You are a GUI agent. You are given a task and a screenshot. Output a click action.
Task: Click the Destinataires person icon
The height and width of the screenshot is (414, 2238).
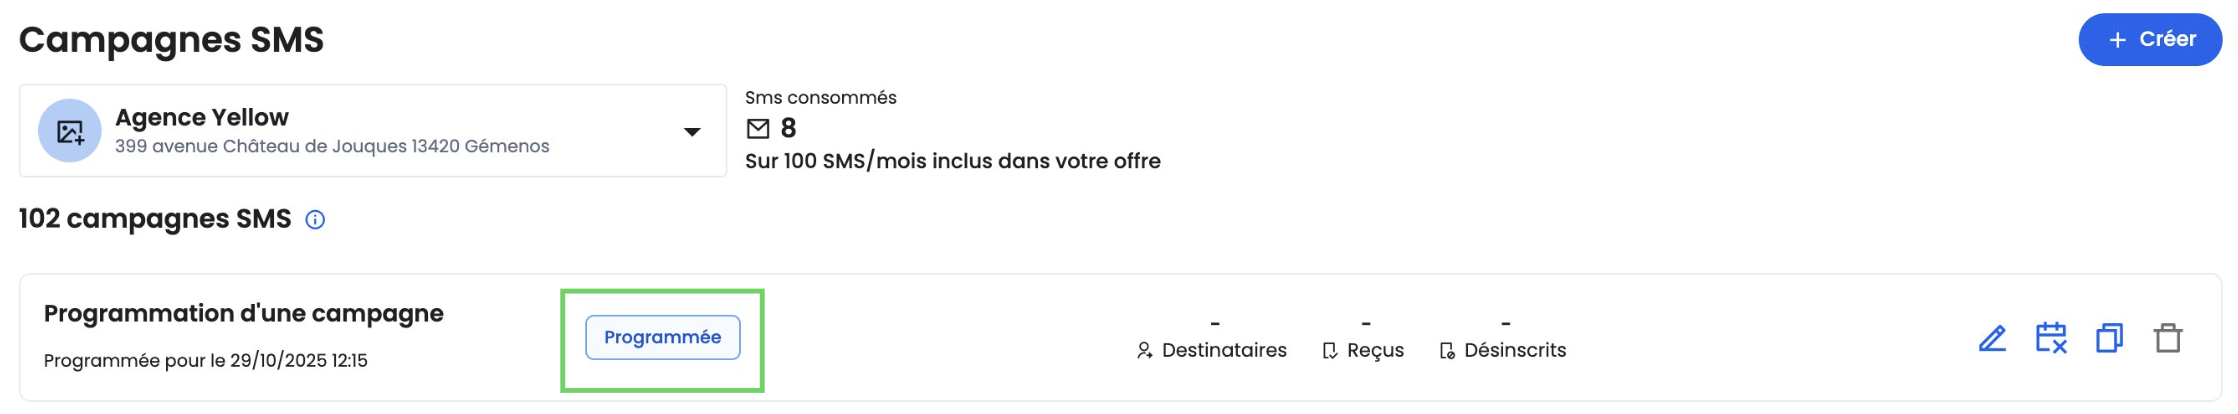coord(1144,351)
